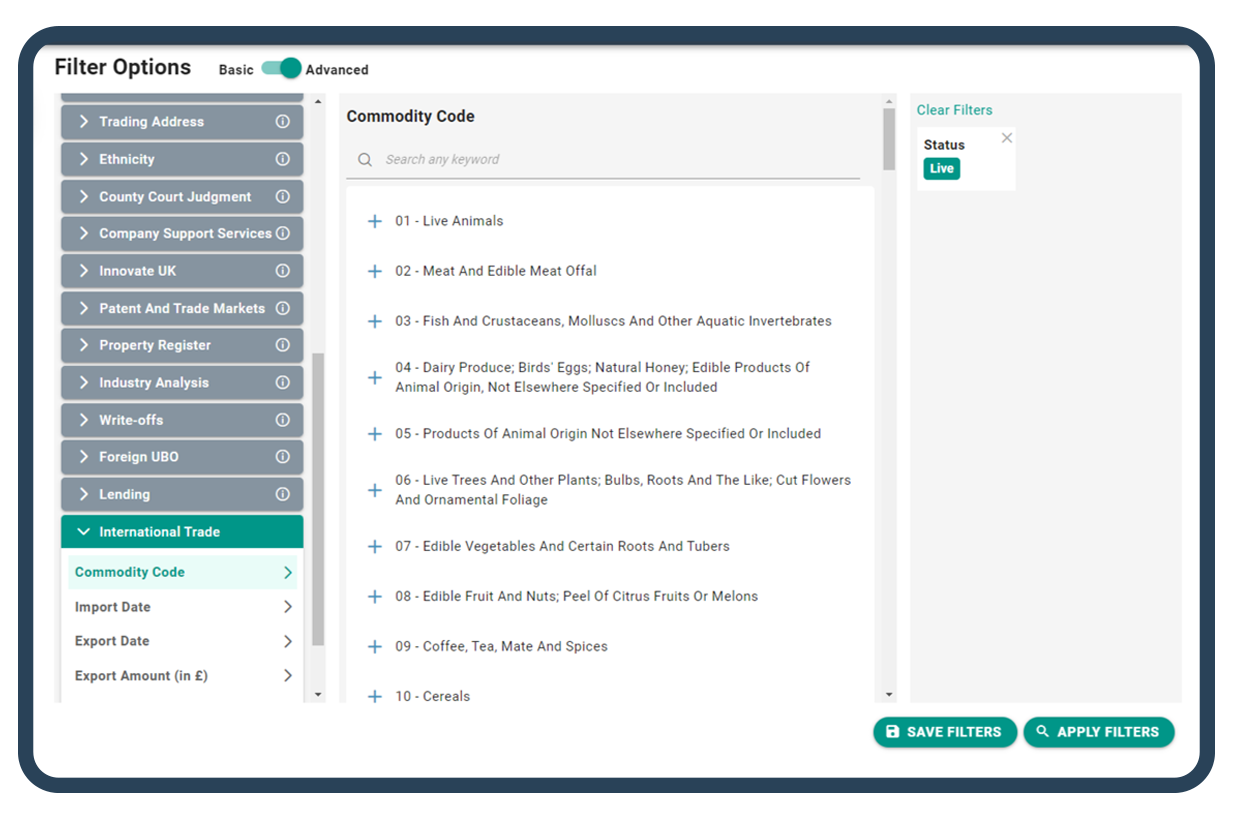Screen dimensions: 1235x819
Task: Click commodity list scroll up arrow
Action: (x=889, y=101)
